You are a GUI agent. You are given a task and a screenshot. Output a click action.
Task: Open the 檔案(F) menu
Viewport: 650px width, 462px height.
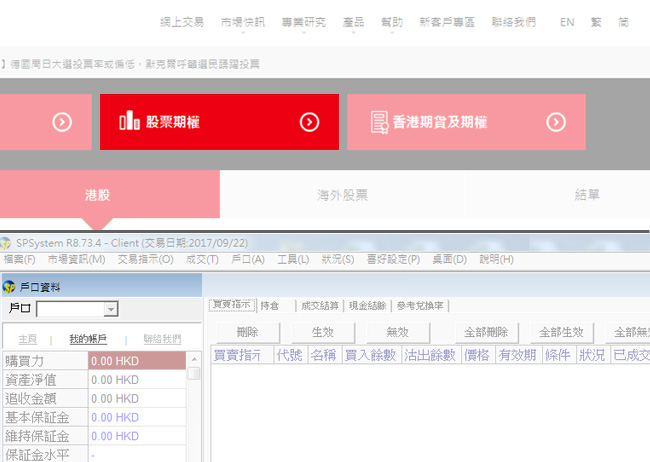click(19, 260)
